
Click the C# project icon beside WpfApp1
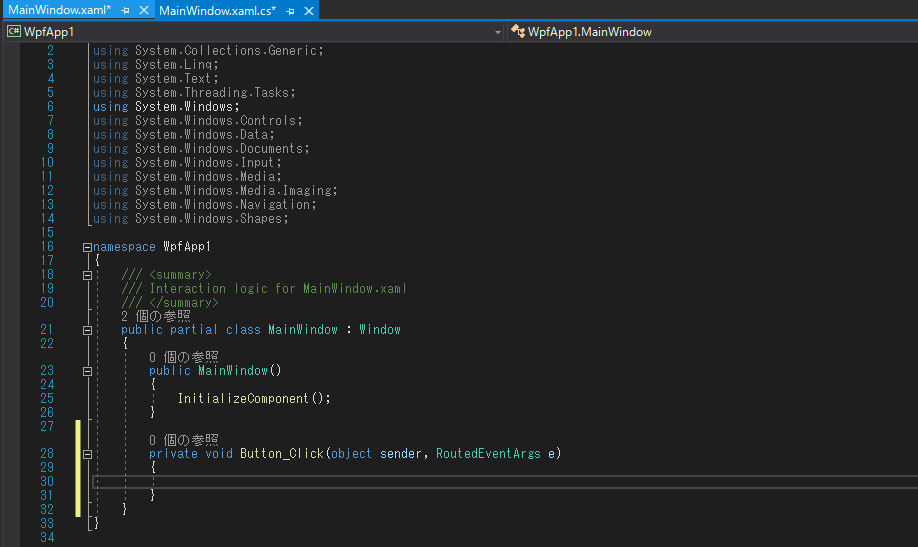tap(13, 32)
